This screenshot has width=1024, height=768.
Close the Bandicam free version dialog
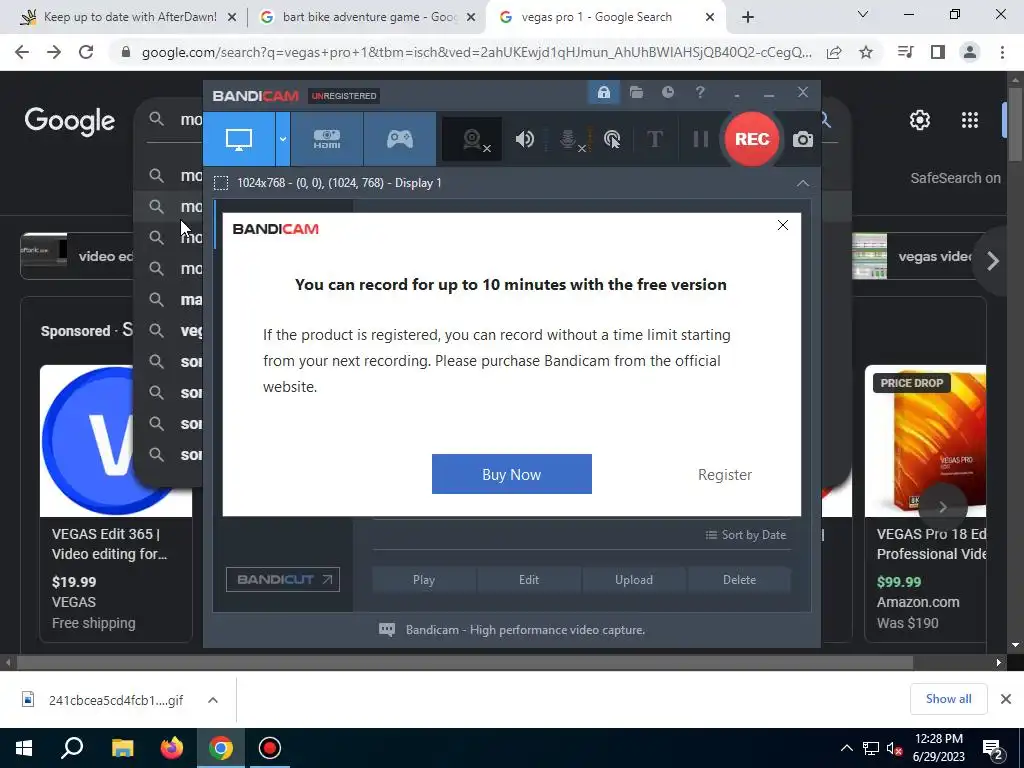point(782,225)
